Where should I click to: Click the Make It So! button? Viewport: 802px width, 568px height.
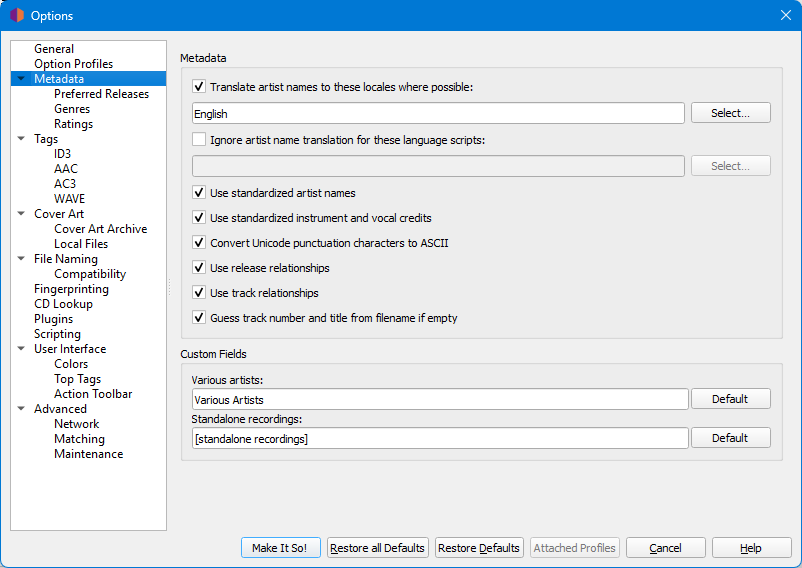click(x=280, y=548)
